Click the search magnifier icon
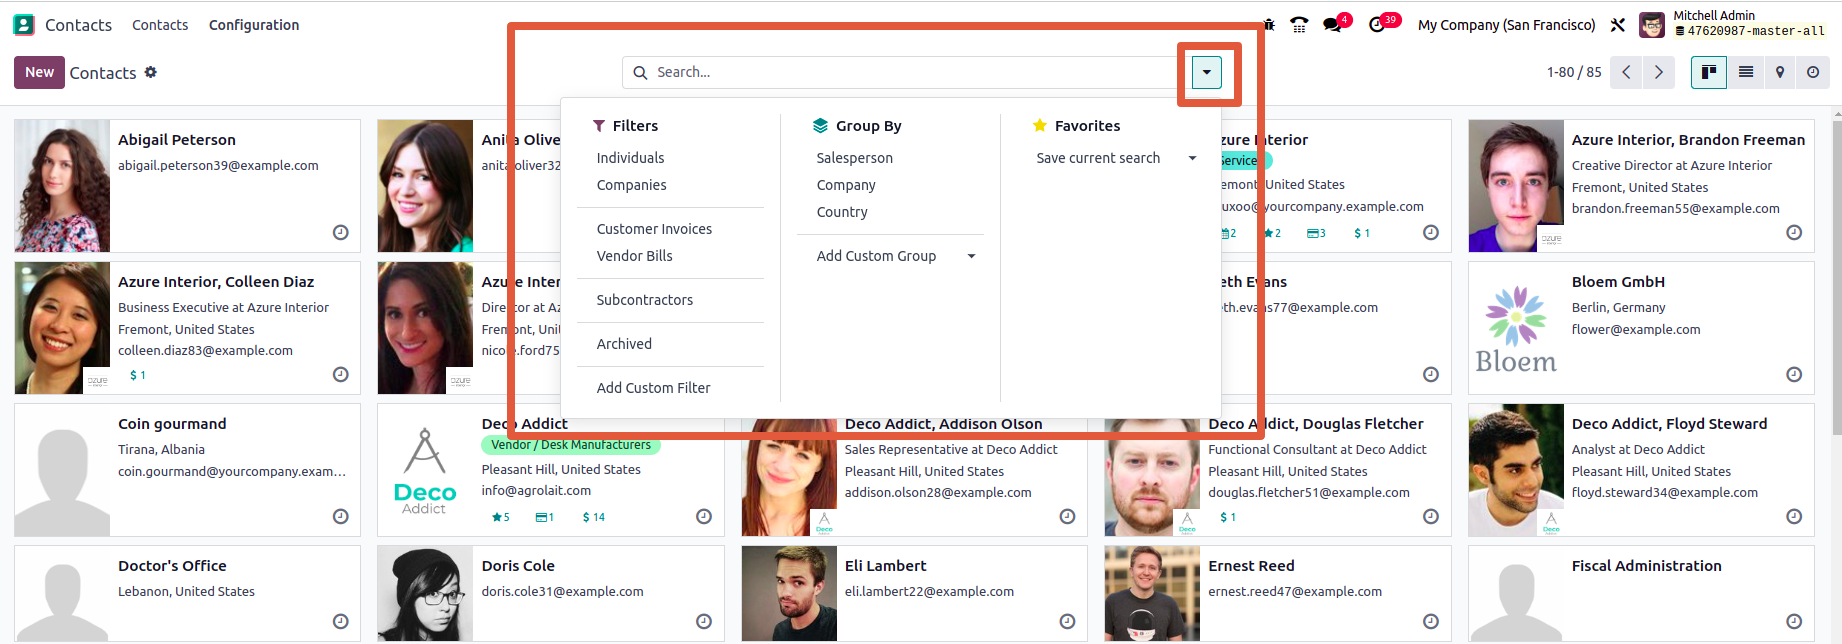The height and width of the screenshot is (644, 1842). coord(640,72)
